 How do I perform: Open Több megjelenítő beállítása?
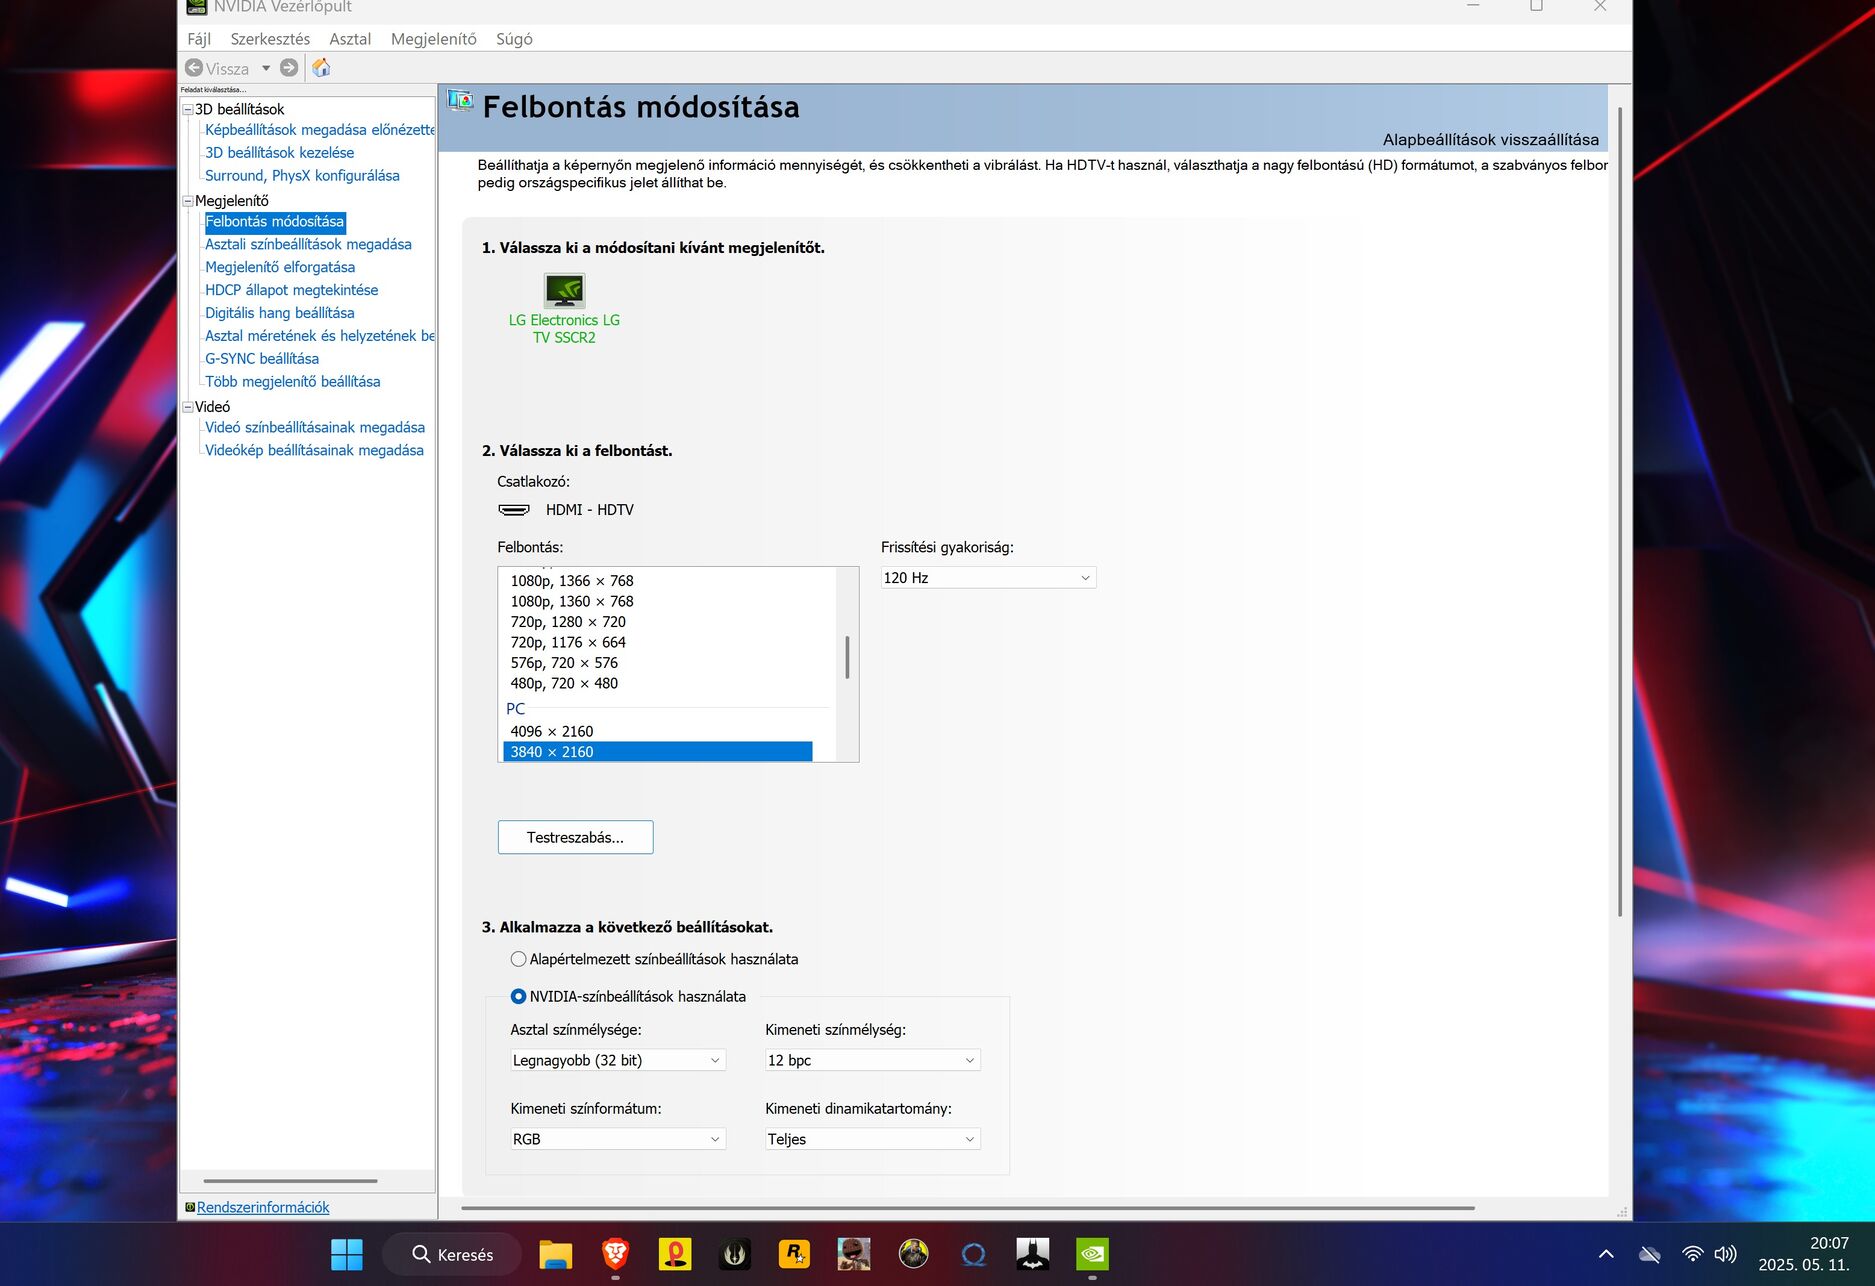[292, 382]
